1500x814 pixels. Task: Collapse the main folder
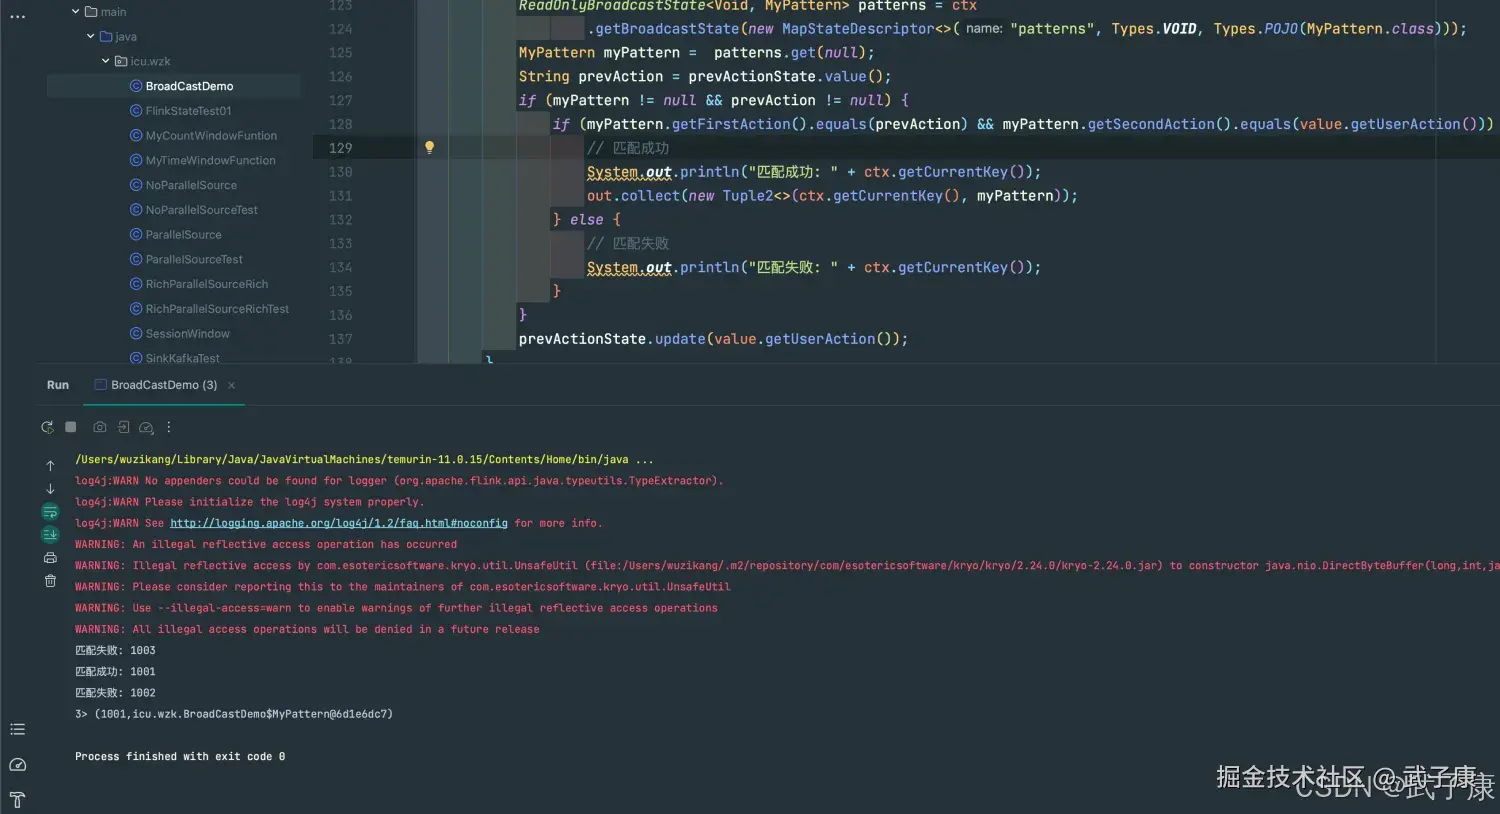click(x=76, y=12)
